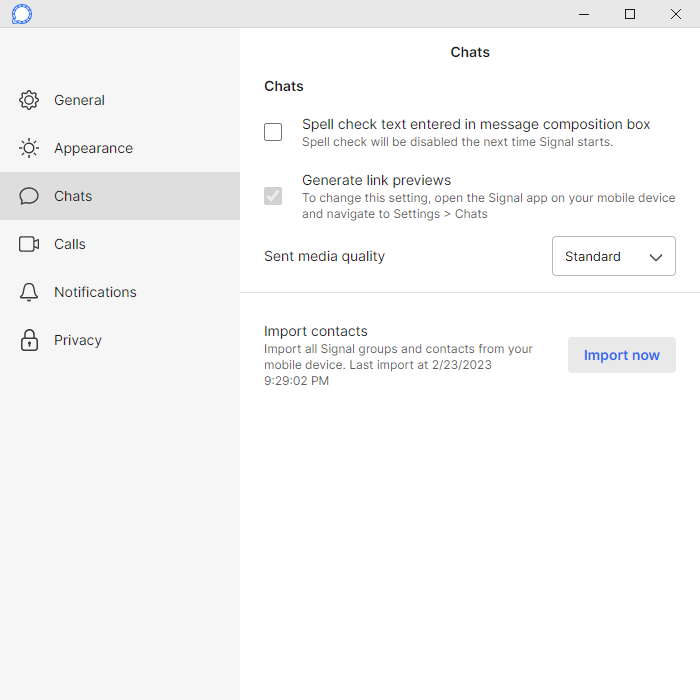The width and height of the screenshot is (700, 700).
Task: Click the Calls video camera icon
Action: [29, 244]
